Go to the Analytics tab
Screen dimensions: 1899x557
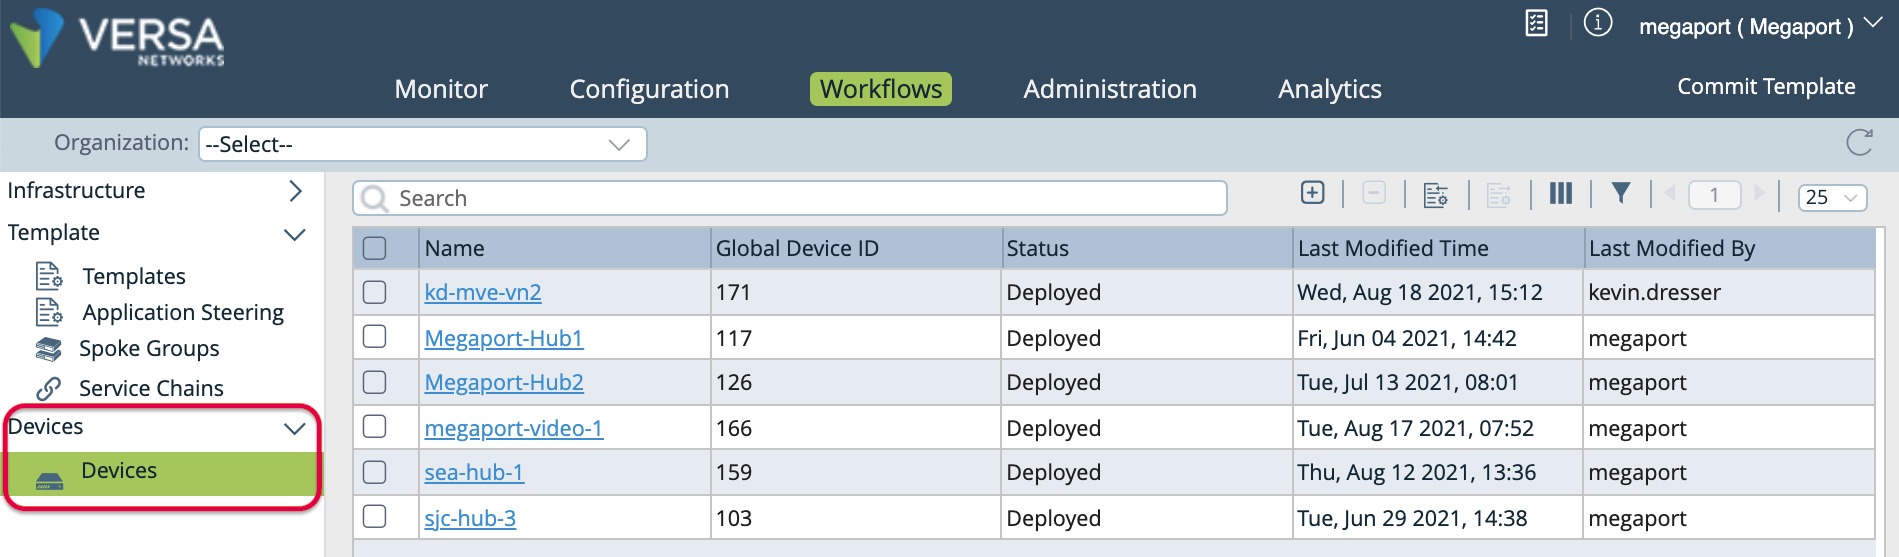1329,89
